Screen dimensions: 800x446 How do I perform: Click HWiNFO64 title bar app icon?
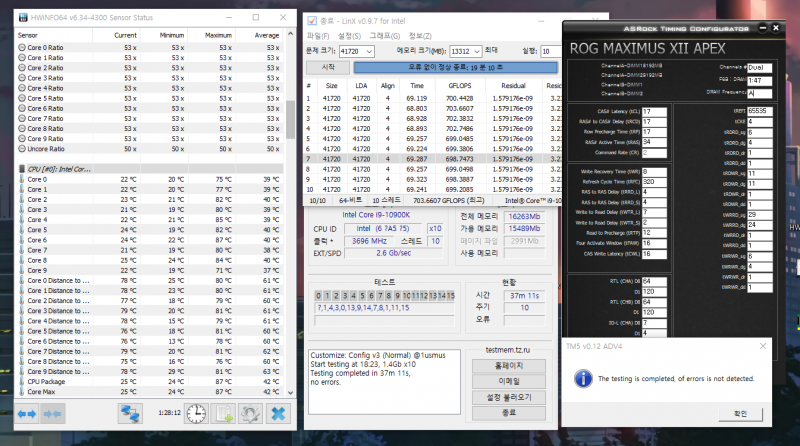pos(23,17)
